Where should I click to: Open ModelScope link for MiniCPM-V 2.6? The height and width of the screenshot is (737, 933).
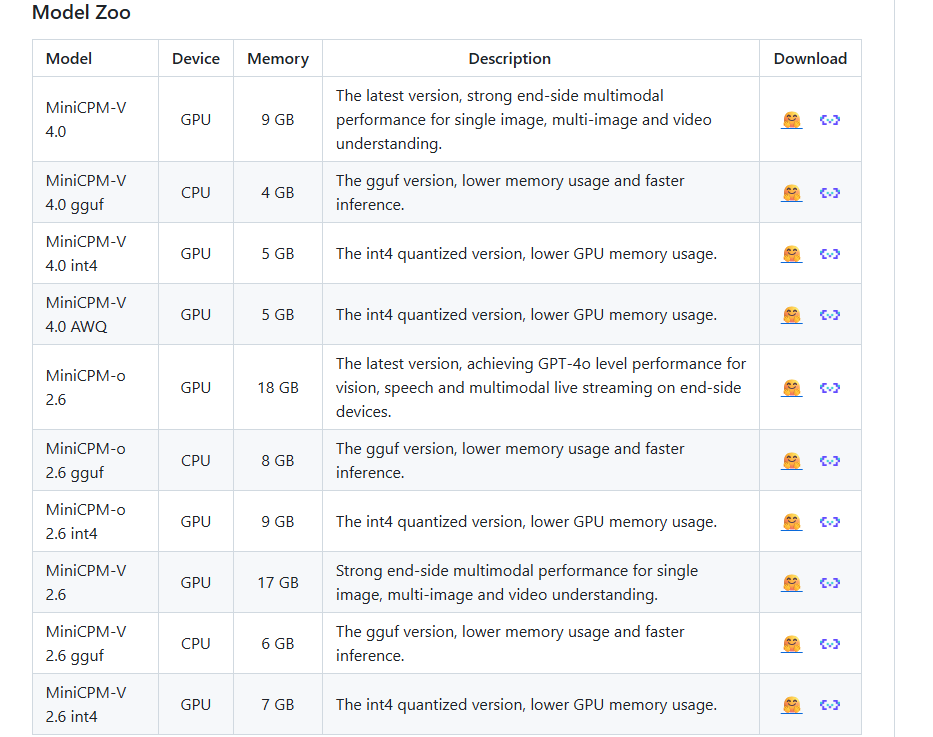coord(829,583)
